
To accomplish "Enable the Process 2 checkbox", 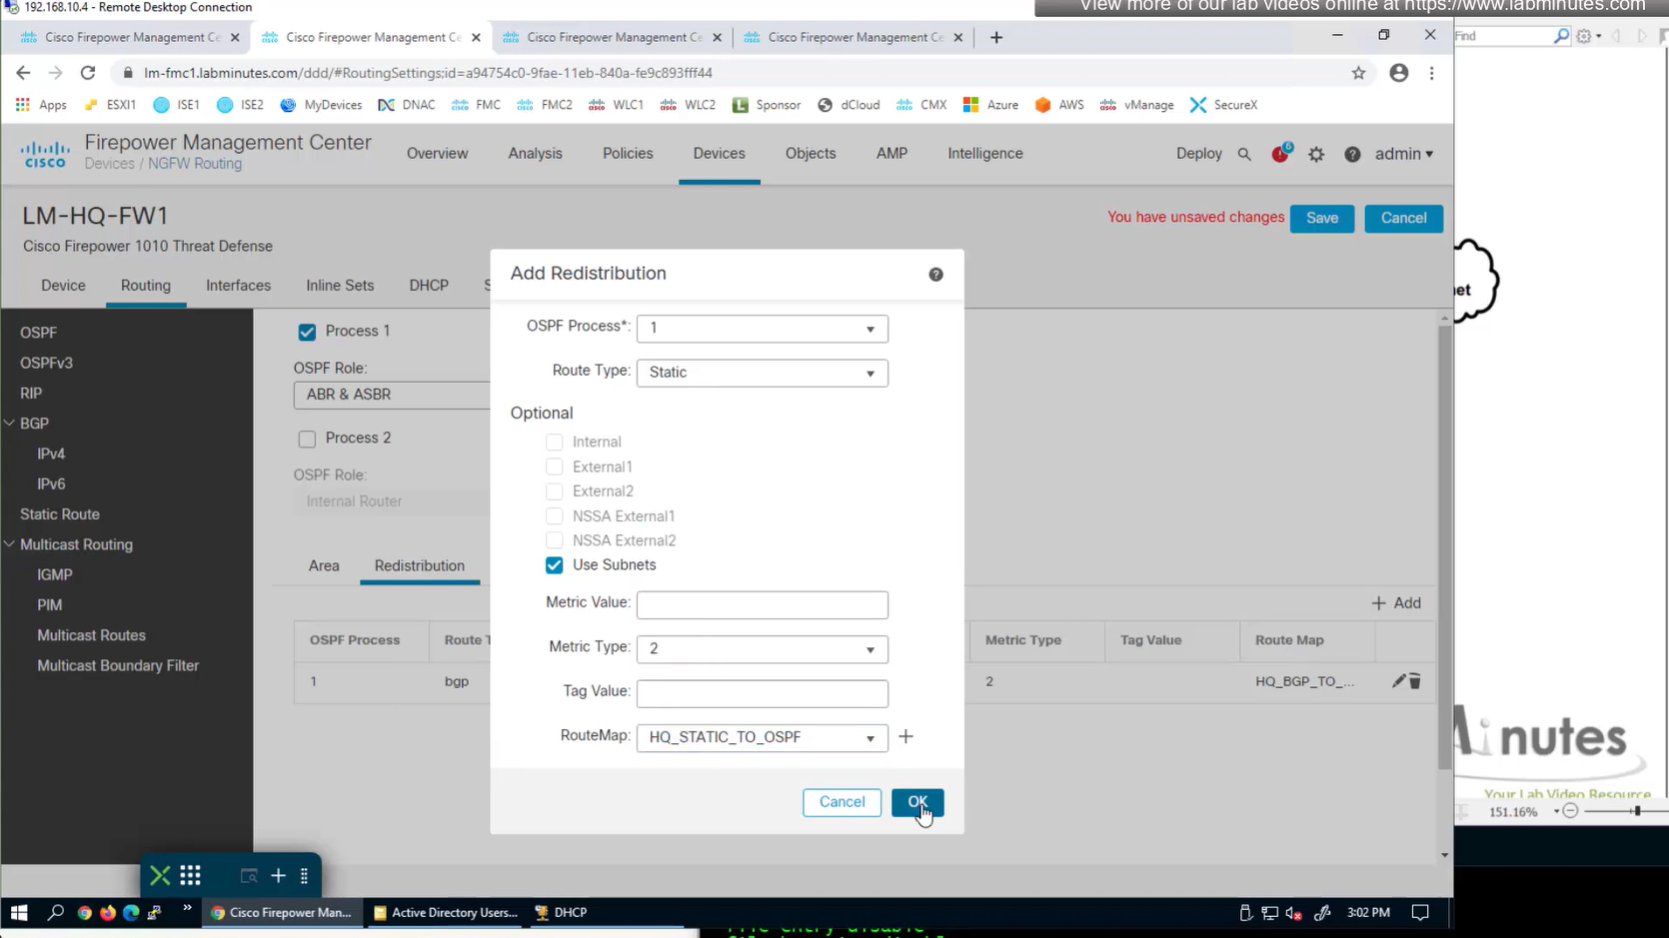I will [x=307, y=438].
